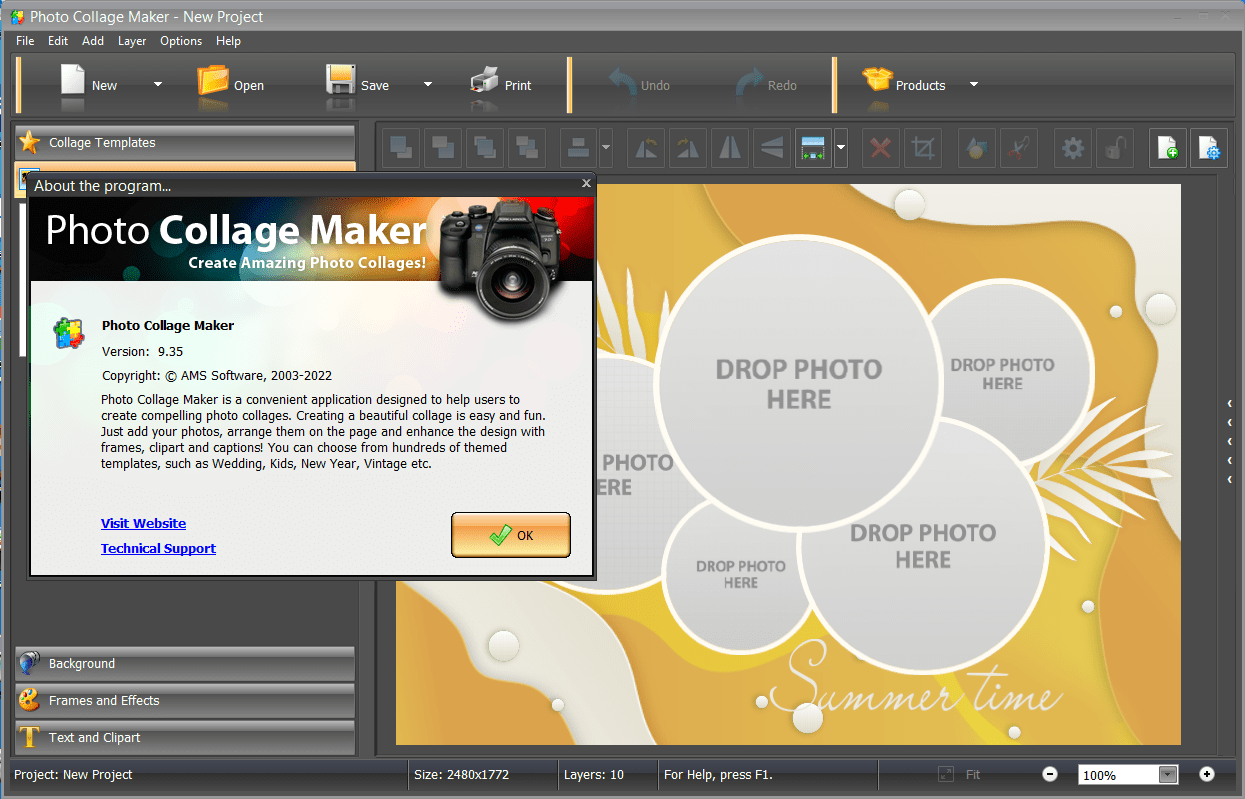The image size is (1245, 799).
Task: Expand the New button dropdown arrow
Action: (x=158, y=85)
